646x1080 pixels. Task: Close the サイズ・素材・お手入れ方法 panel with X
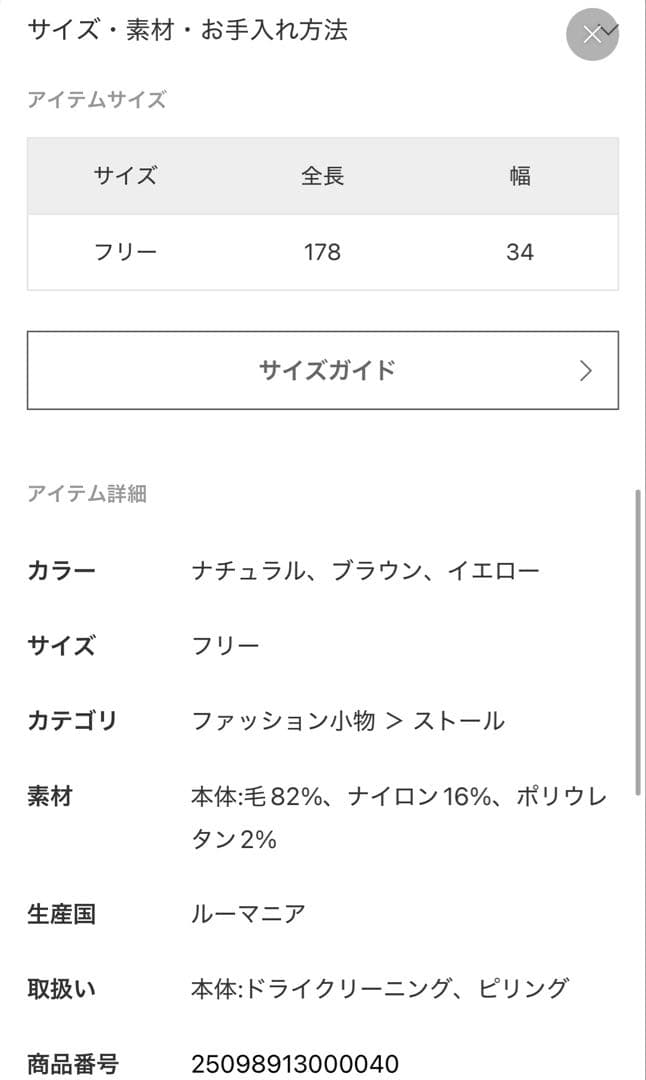point(593,35)
